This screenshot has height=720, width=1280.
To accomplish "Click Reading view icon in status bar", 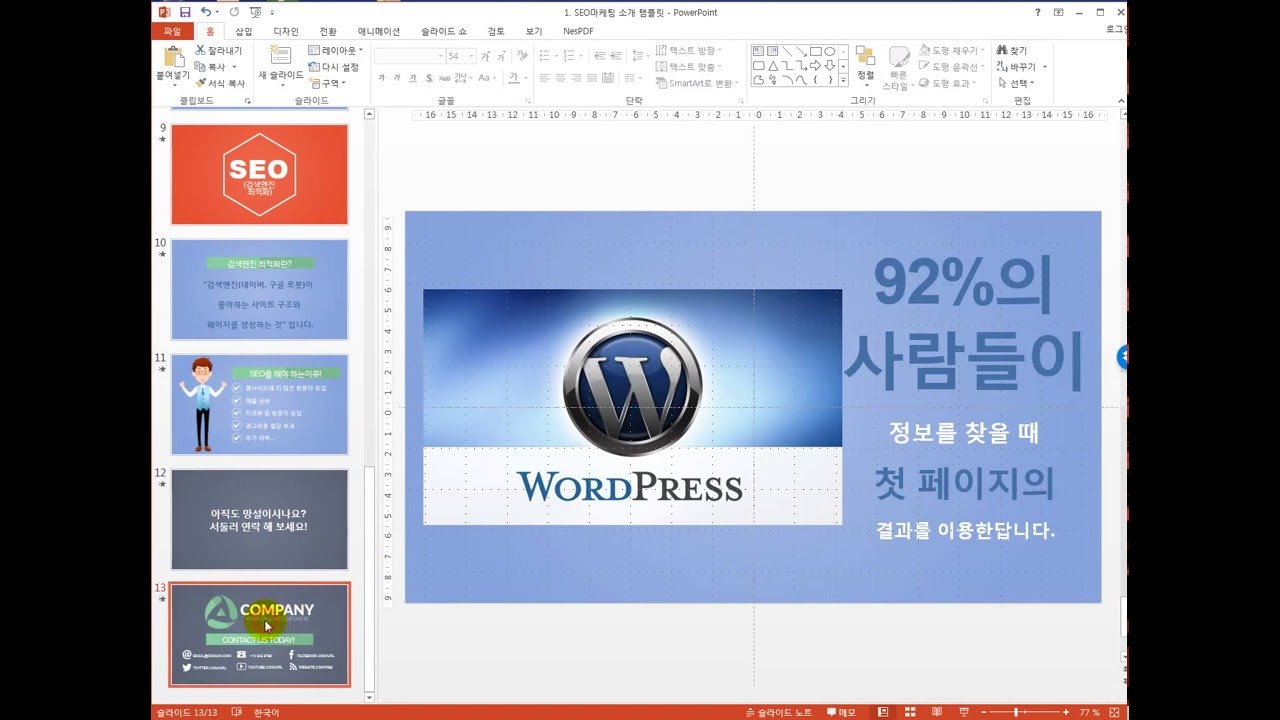I will [x=935, y=712].
